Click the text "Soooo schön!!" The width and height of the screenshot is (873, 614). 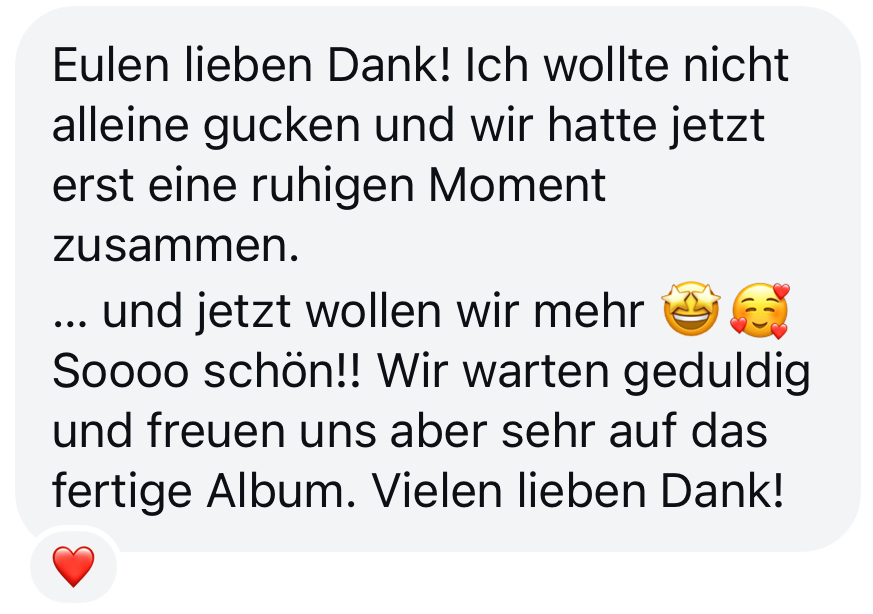tap(207, 371)
